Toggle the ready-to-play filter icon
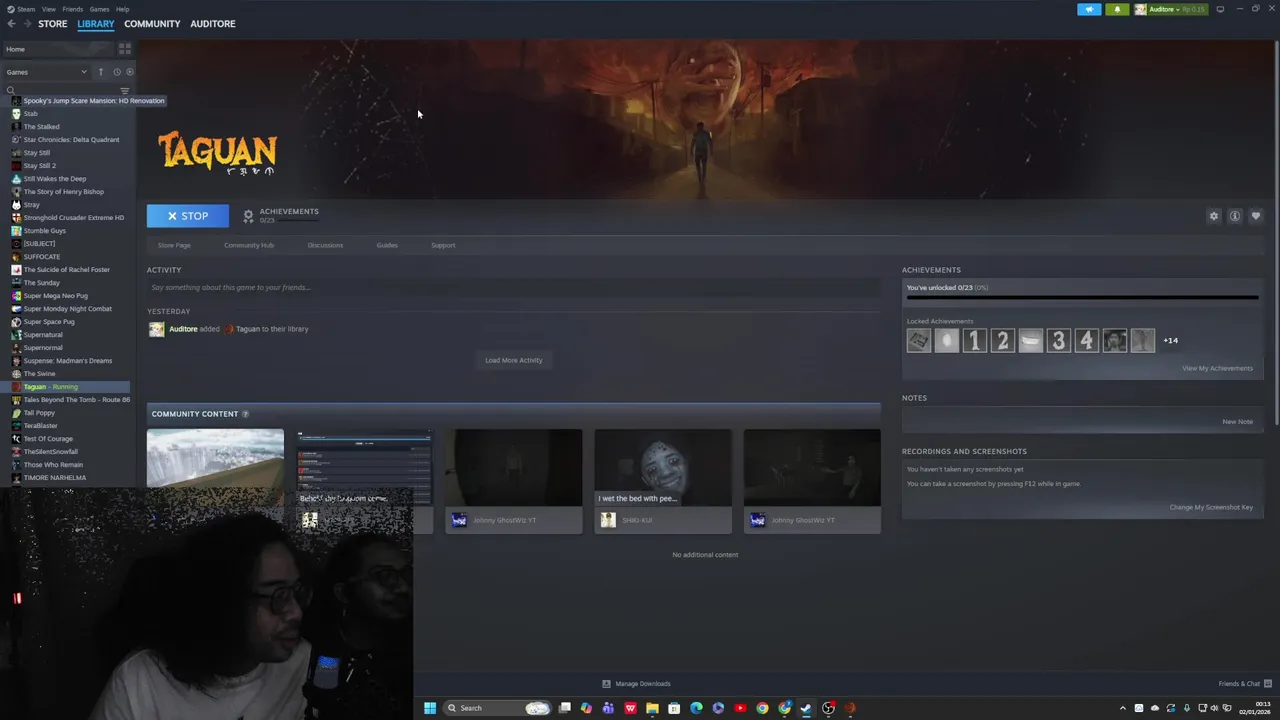 point(129,72)
